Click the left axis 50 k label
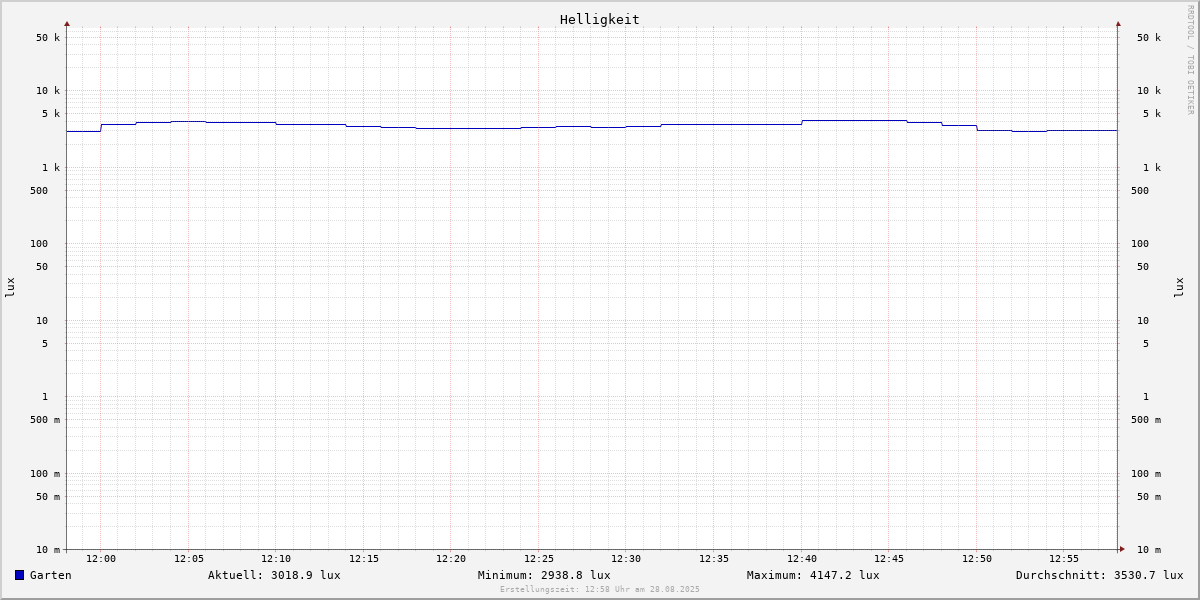Screen dimensions: 1200x600 tap(48, 38)
